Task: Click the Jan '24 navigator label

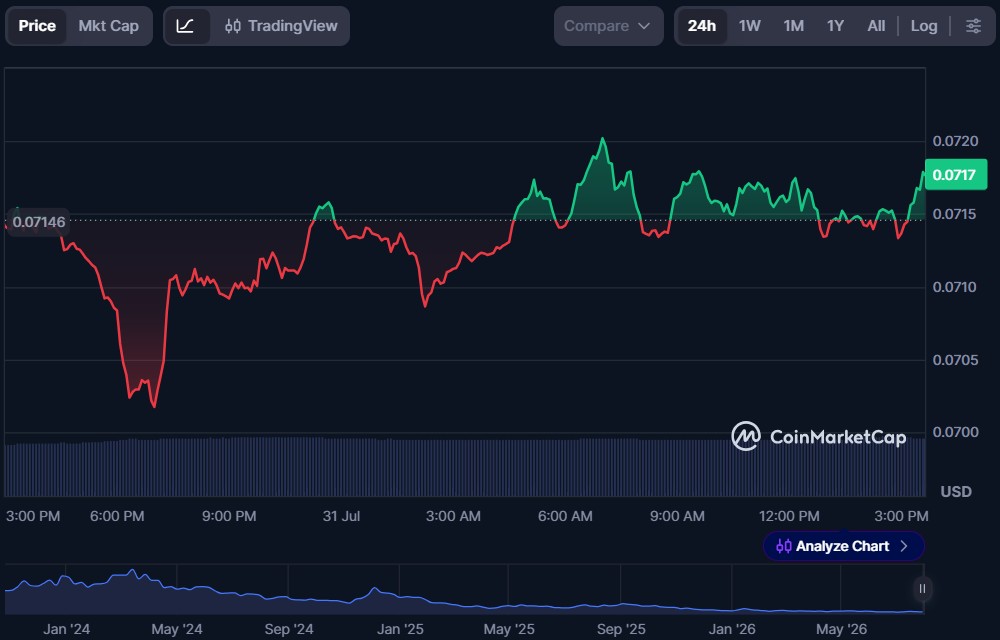Action: [66, 629]
